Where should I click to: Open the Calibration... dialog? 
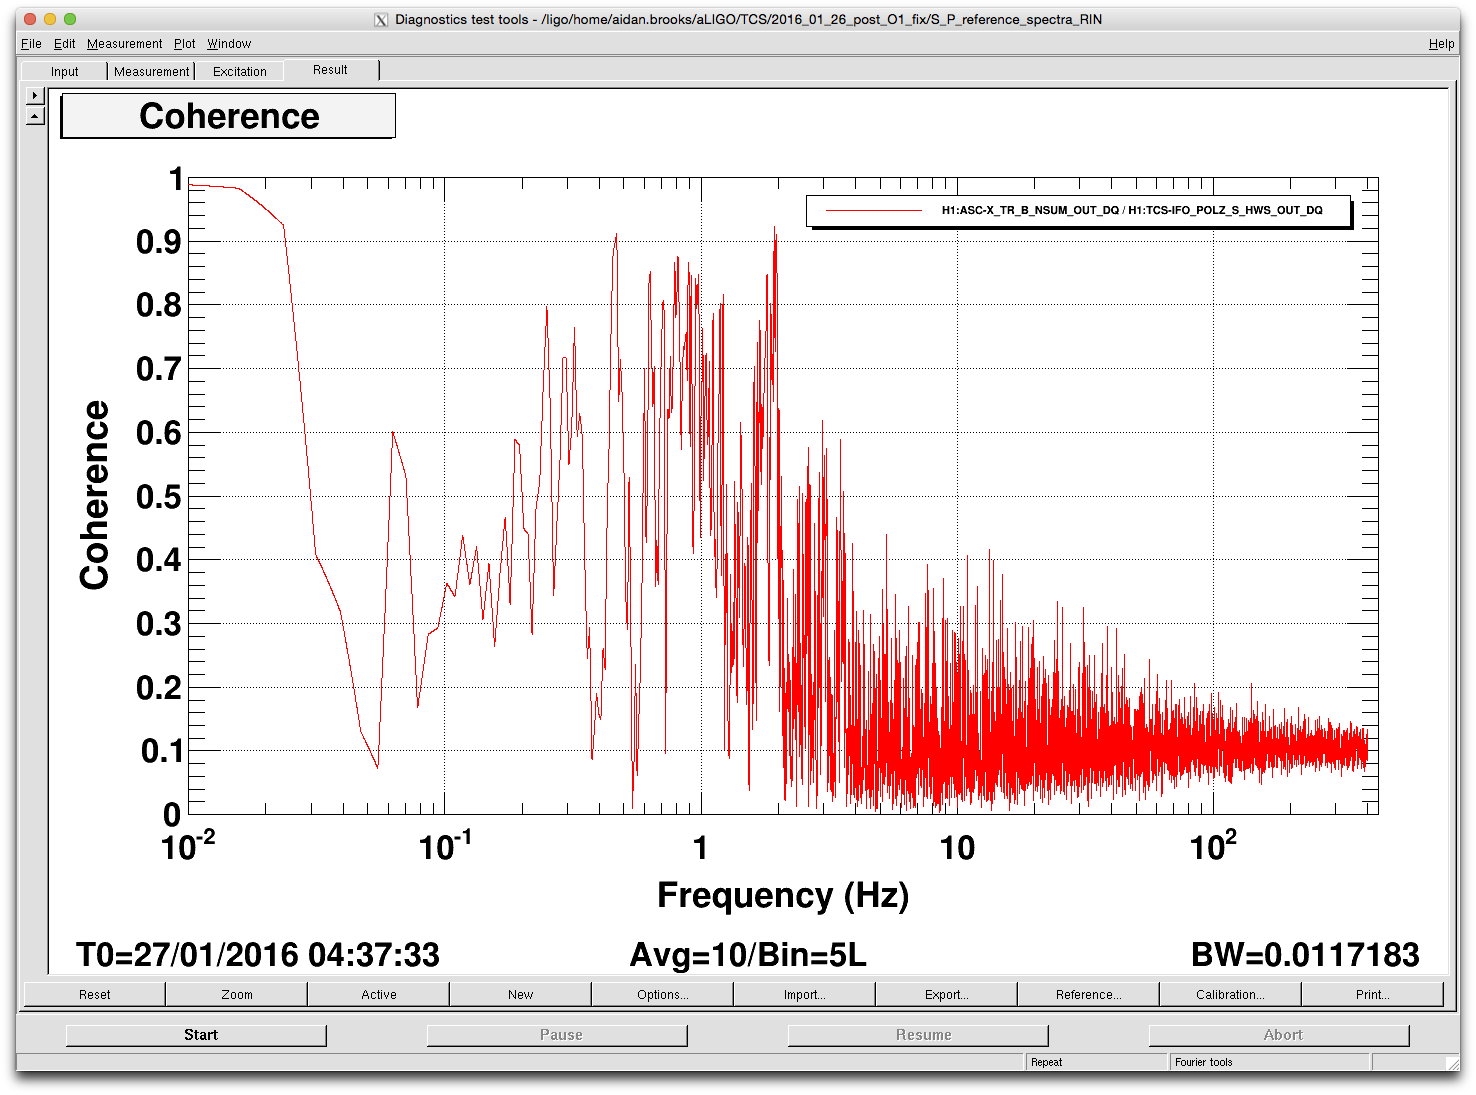coord(1231,994)
